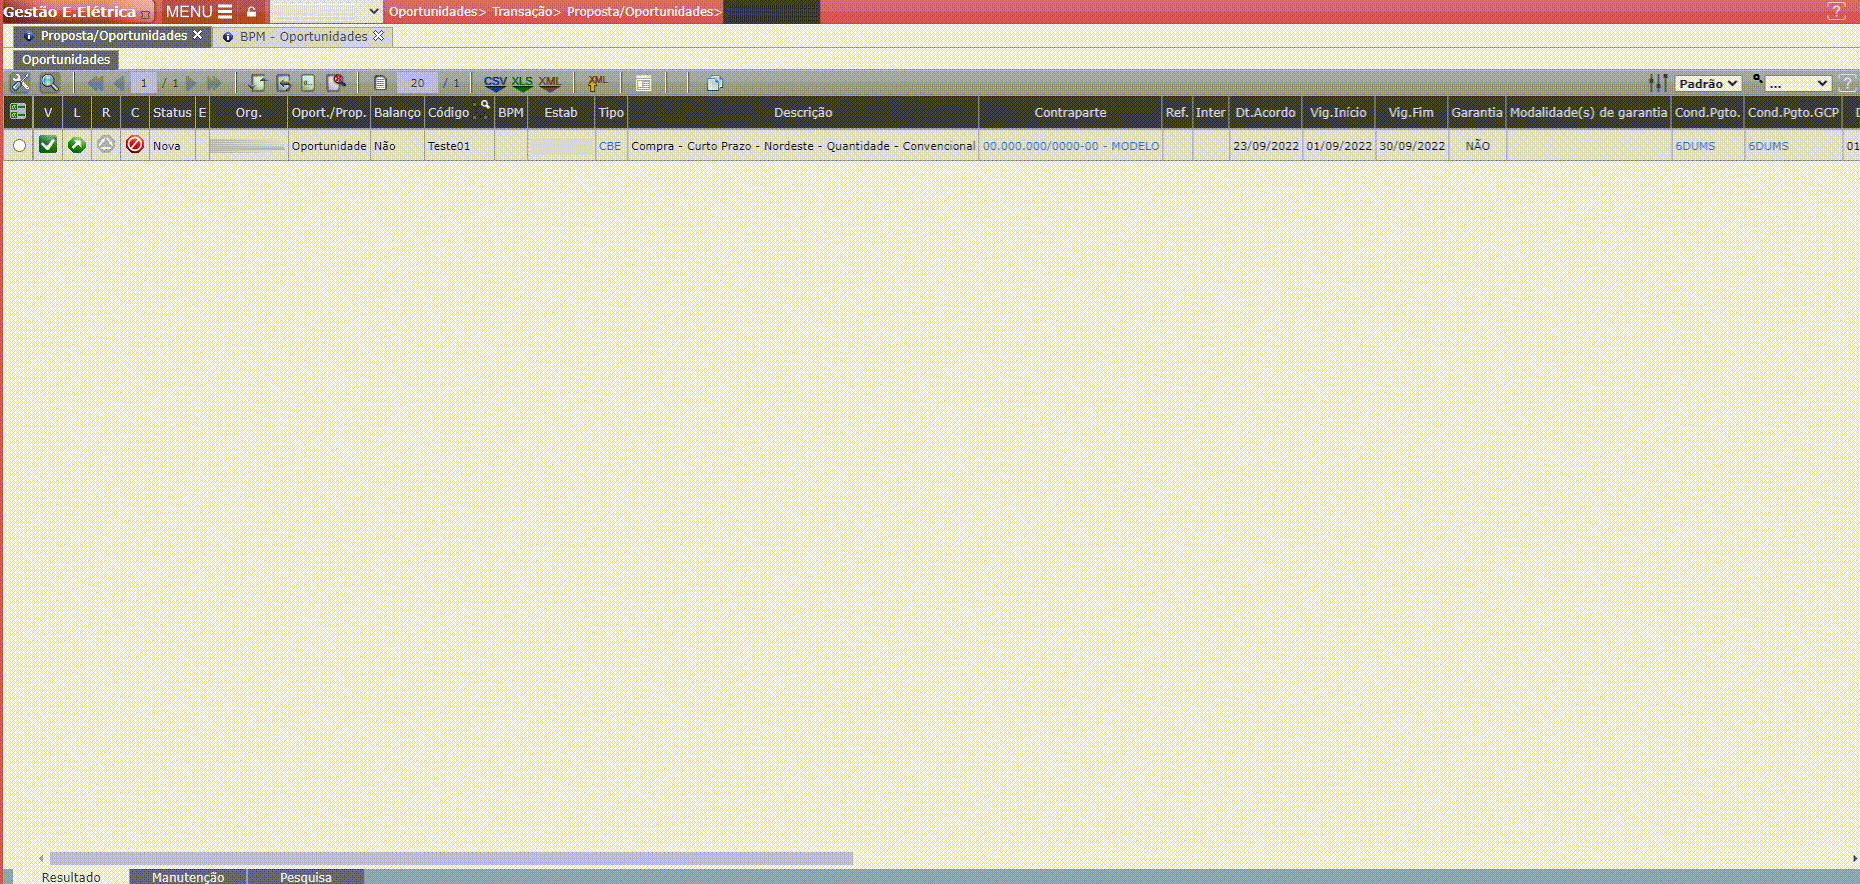Open the Padrão layout dropdown

(1708, 83)
